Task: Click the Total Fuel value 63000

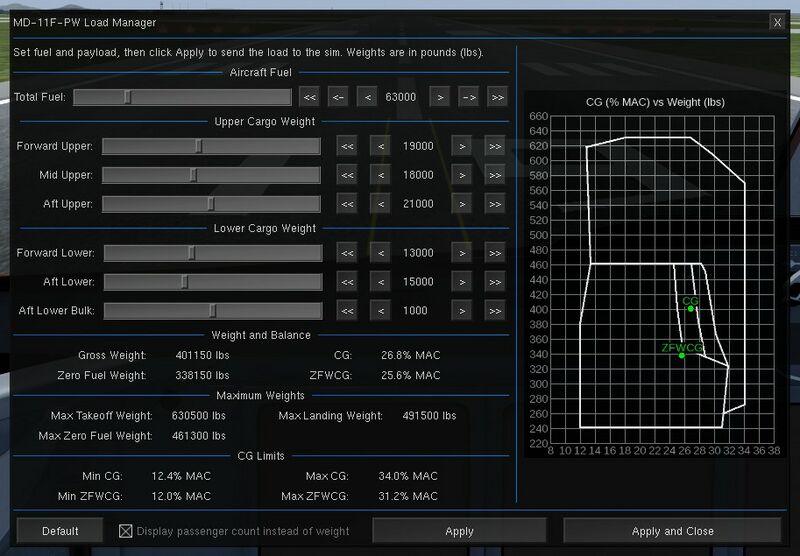Action: [x=401, y=97]
